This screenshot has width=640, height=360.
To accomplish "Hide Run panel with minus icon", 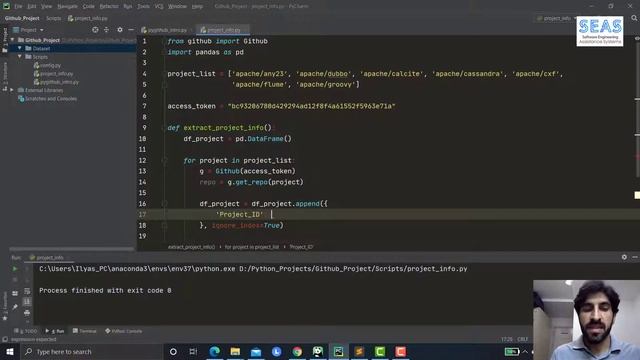I will coord(635,257).
